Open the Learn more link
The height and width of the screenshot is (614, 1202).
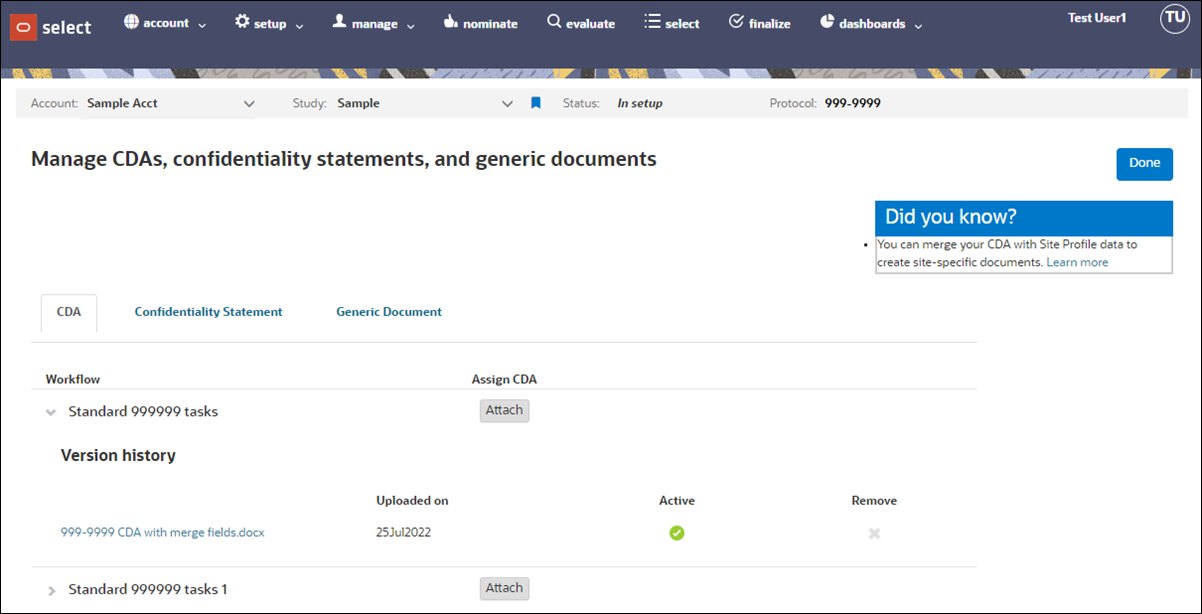pyautogui.click(x=1077, y=262)
